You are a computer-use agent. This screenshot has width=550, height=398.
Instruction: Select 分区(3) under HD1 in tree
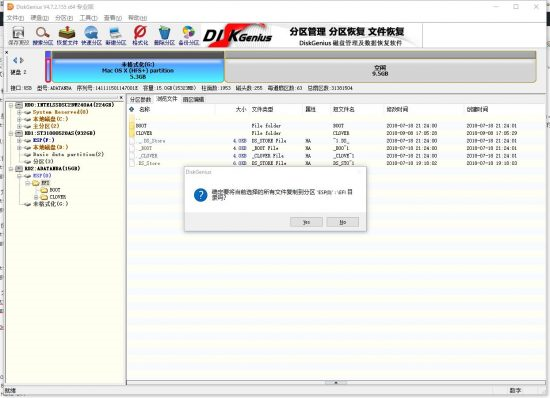[x=43, y=161]
